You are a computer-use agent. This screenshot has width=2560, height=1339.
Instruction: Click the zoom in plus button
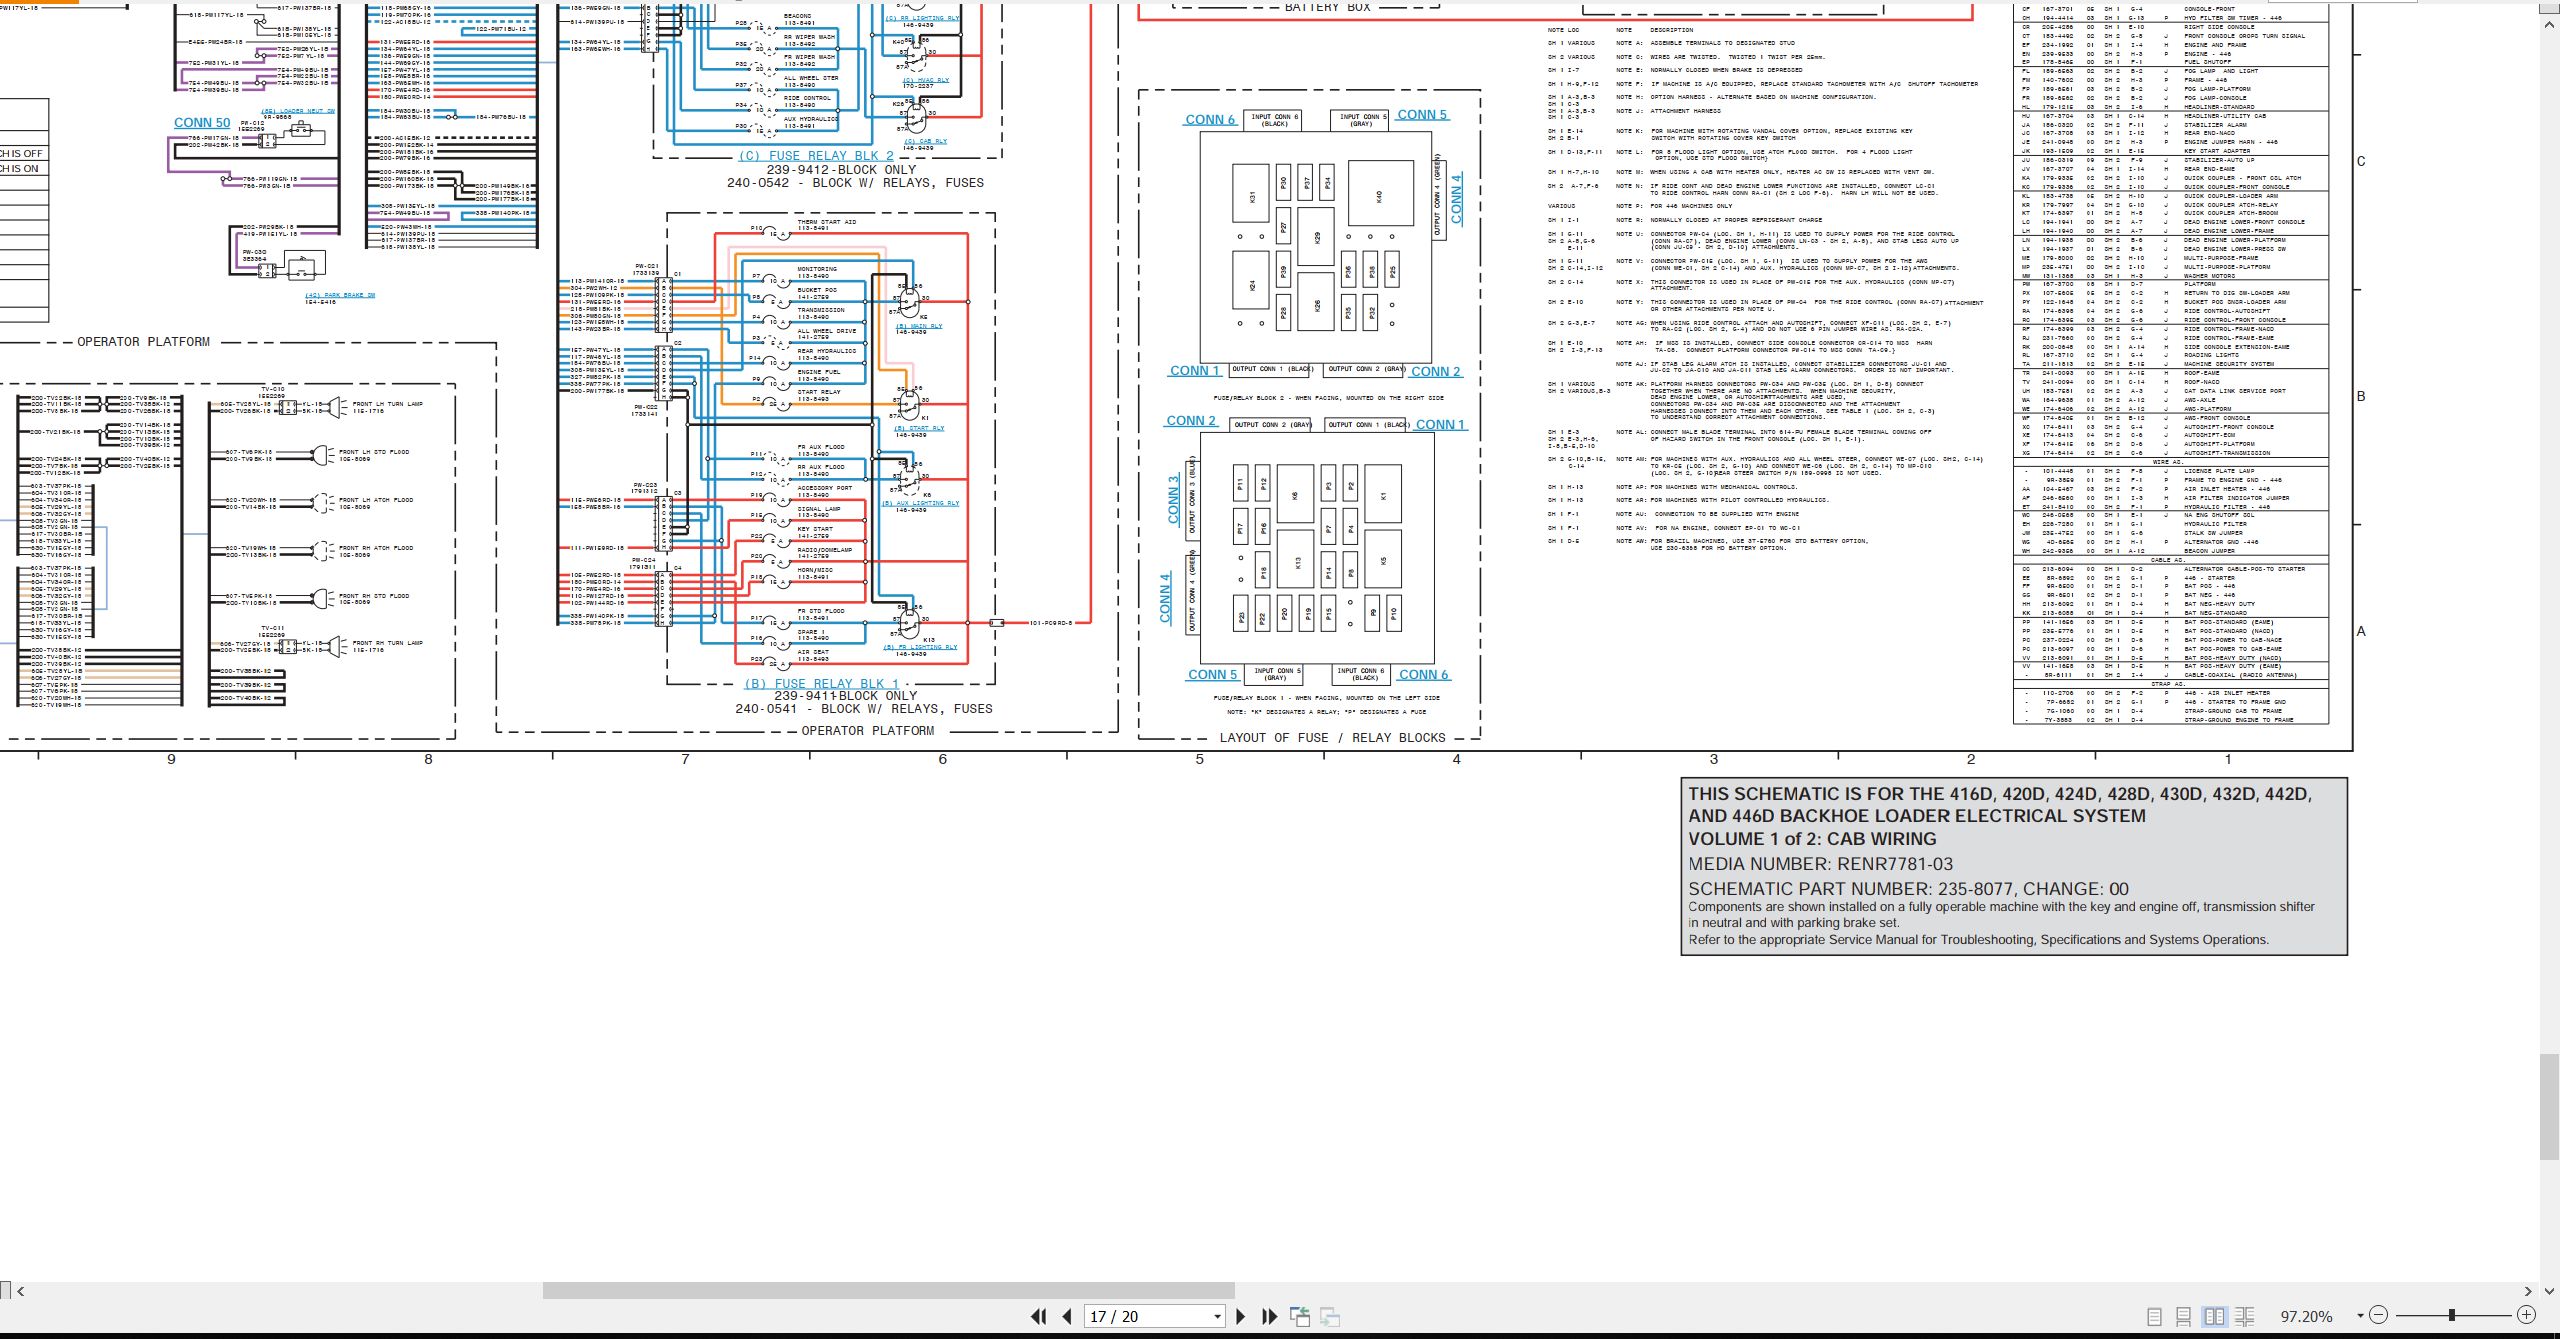point(2526,1316)
